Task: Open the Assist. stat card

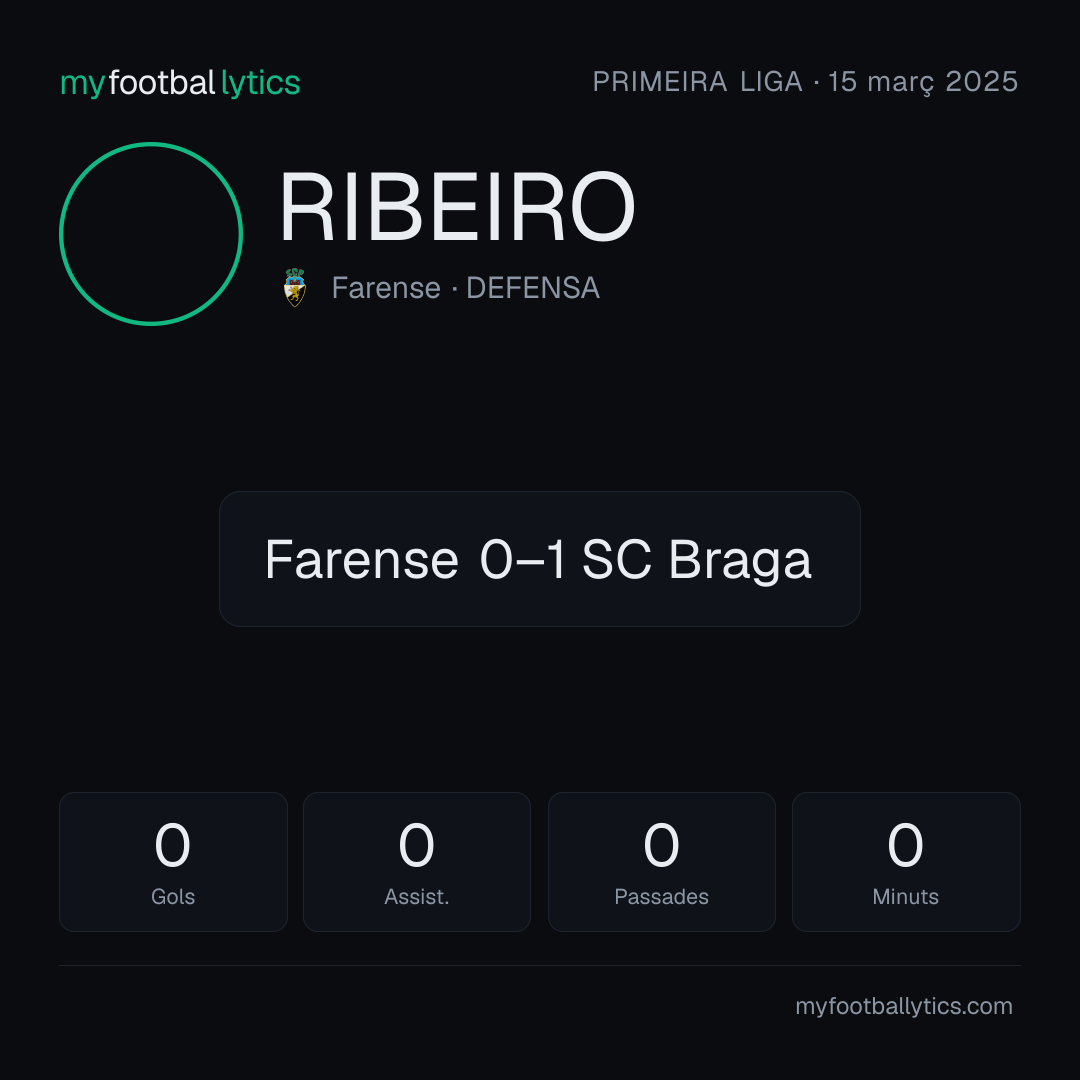Action: 417,862
